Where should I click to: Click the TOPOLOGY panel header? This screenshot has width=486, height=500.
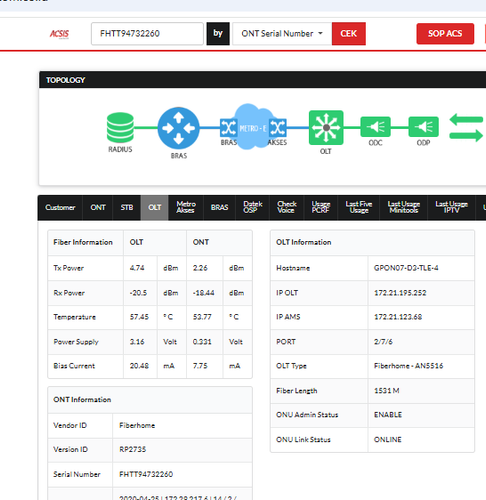point(262,80)
